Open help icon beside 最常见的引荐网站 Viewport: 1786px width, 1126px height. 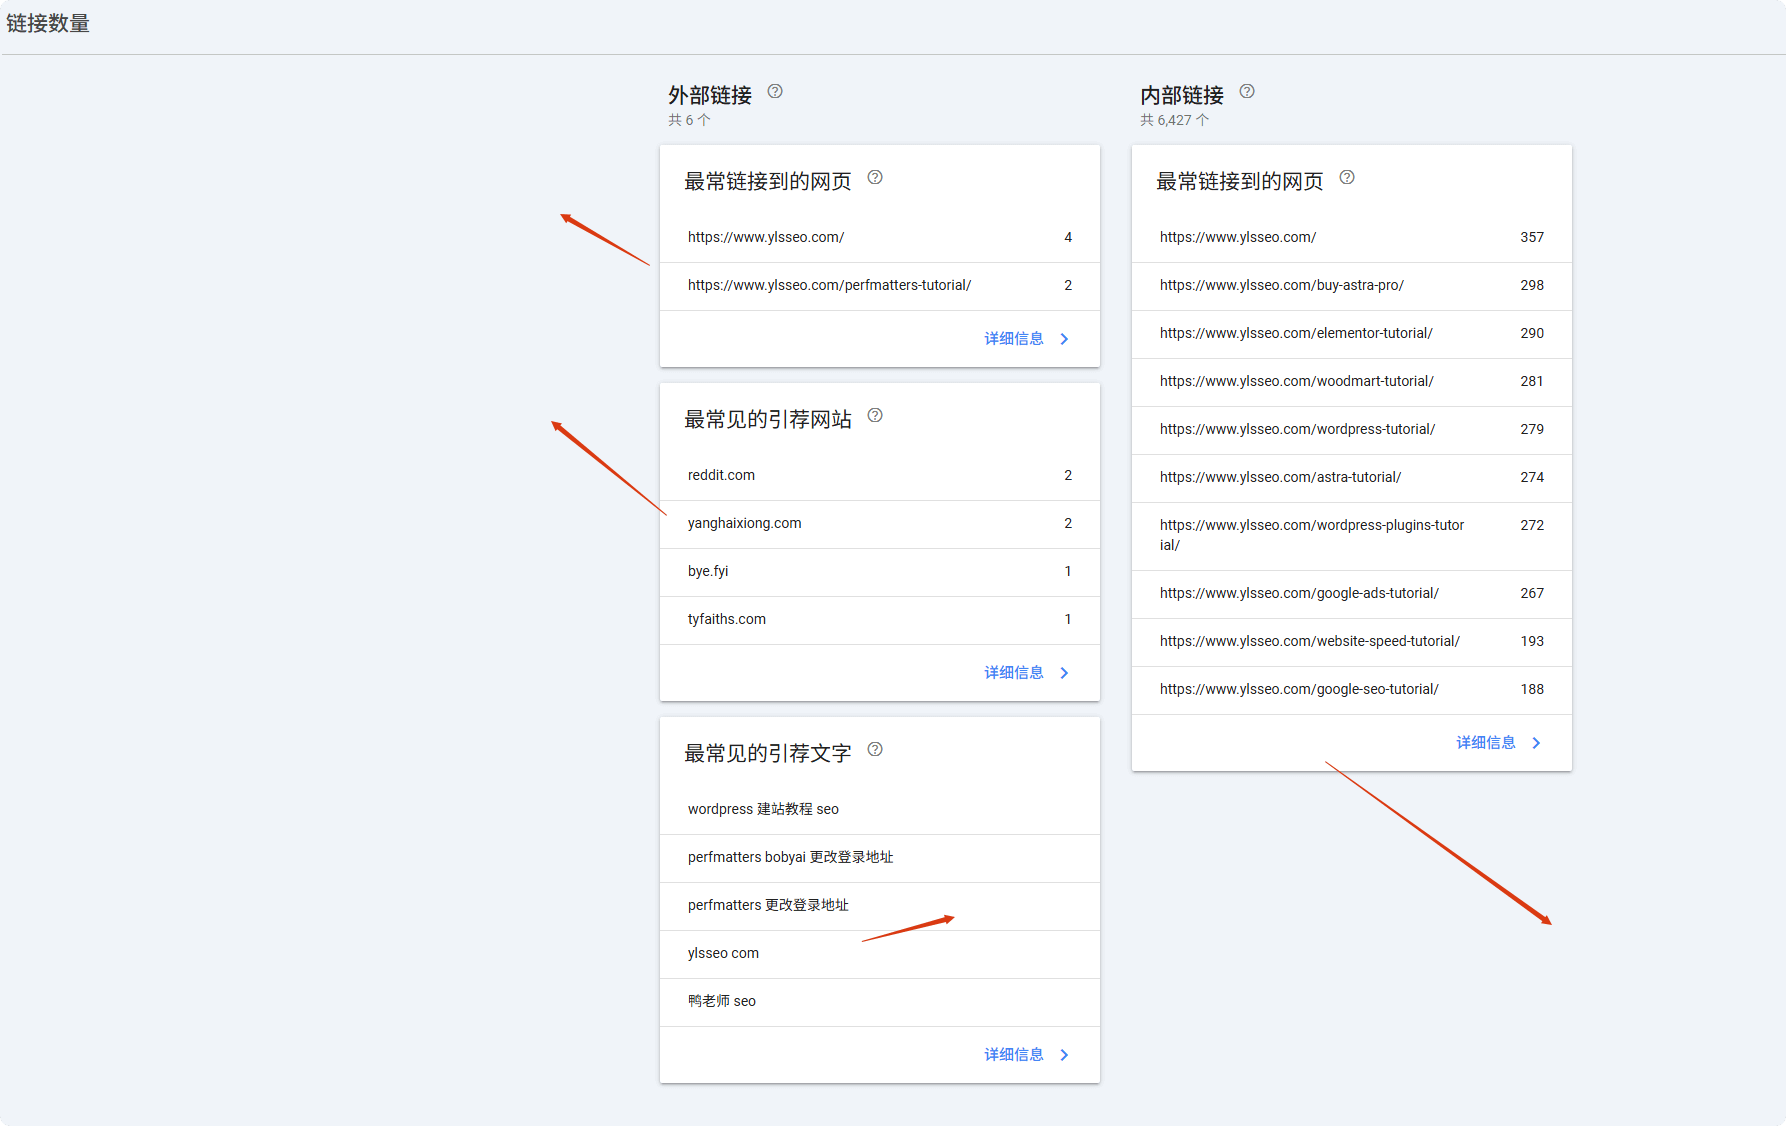(875, 416)
